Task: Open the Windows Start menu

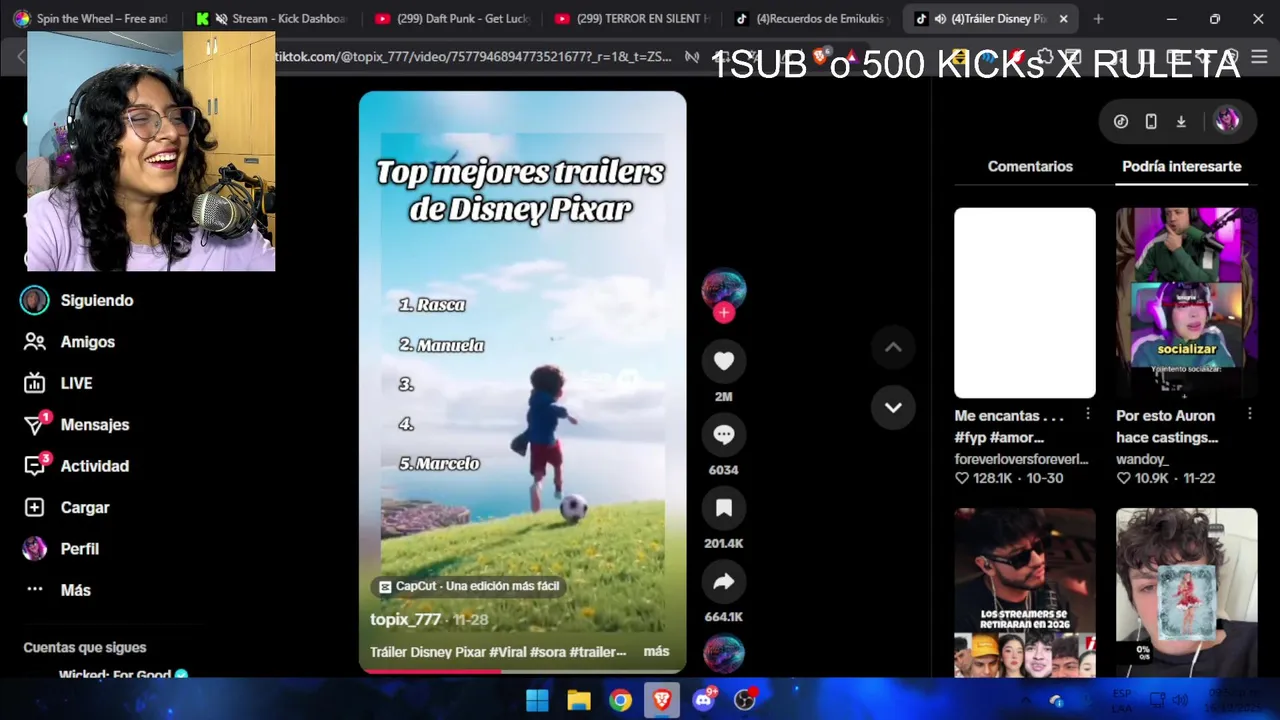Action: 537,700
